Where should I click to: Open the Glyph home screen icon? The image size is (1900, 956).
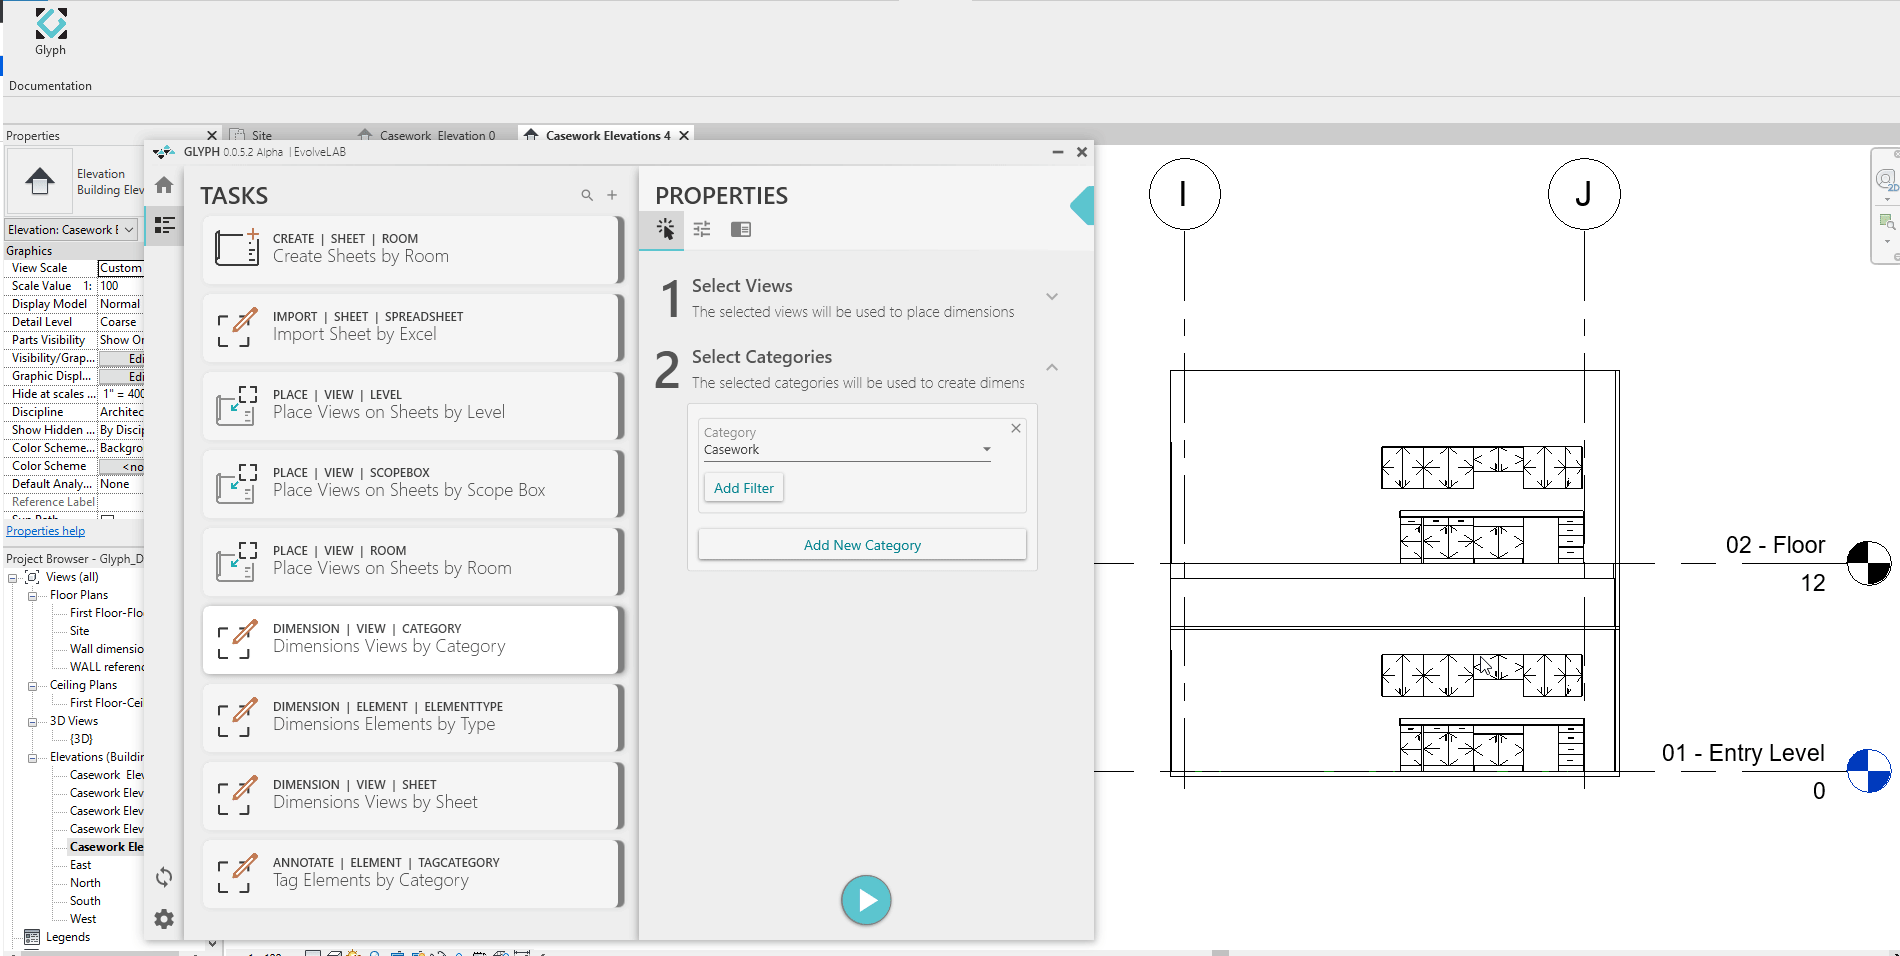coord(164,185)
